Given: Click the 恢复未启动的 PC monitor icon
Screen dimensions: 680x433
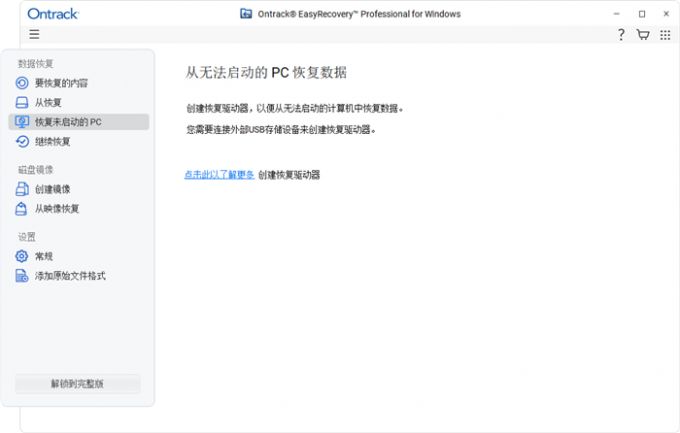Looking at the screenshot, I should [22, 122].
